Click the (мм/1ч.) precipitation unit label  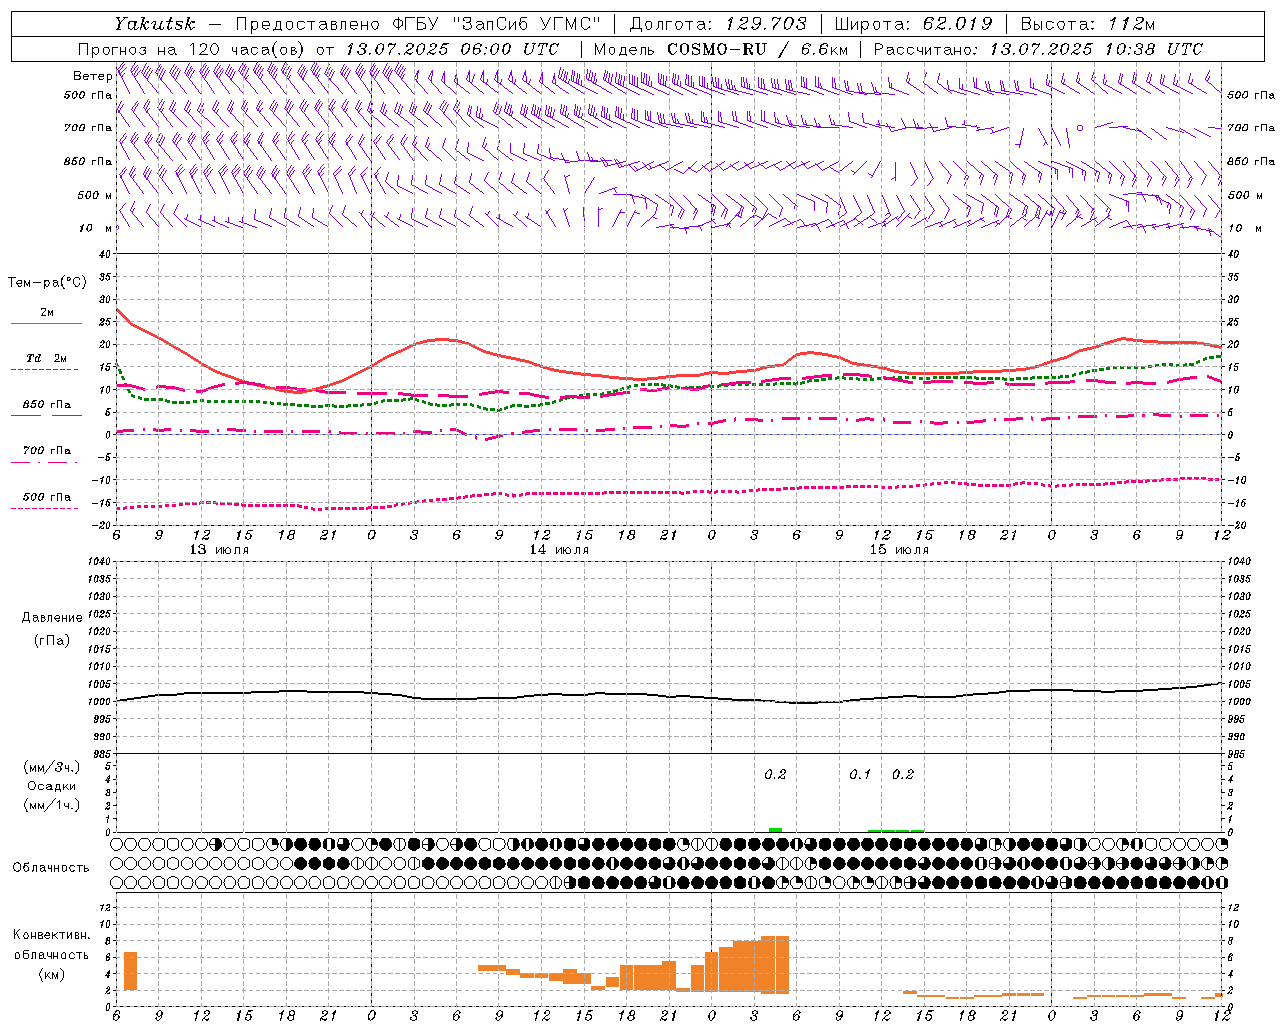52,805
